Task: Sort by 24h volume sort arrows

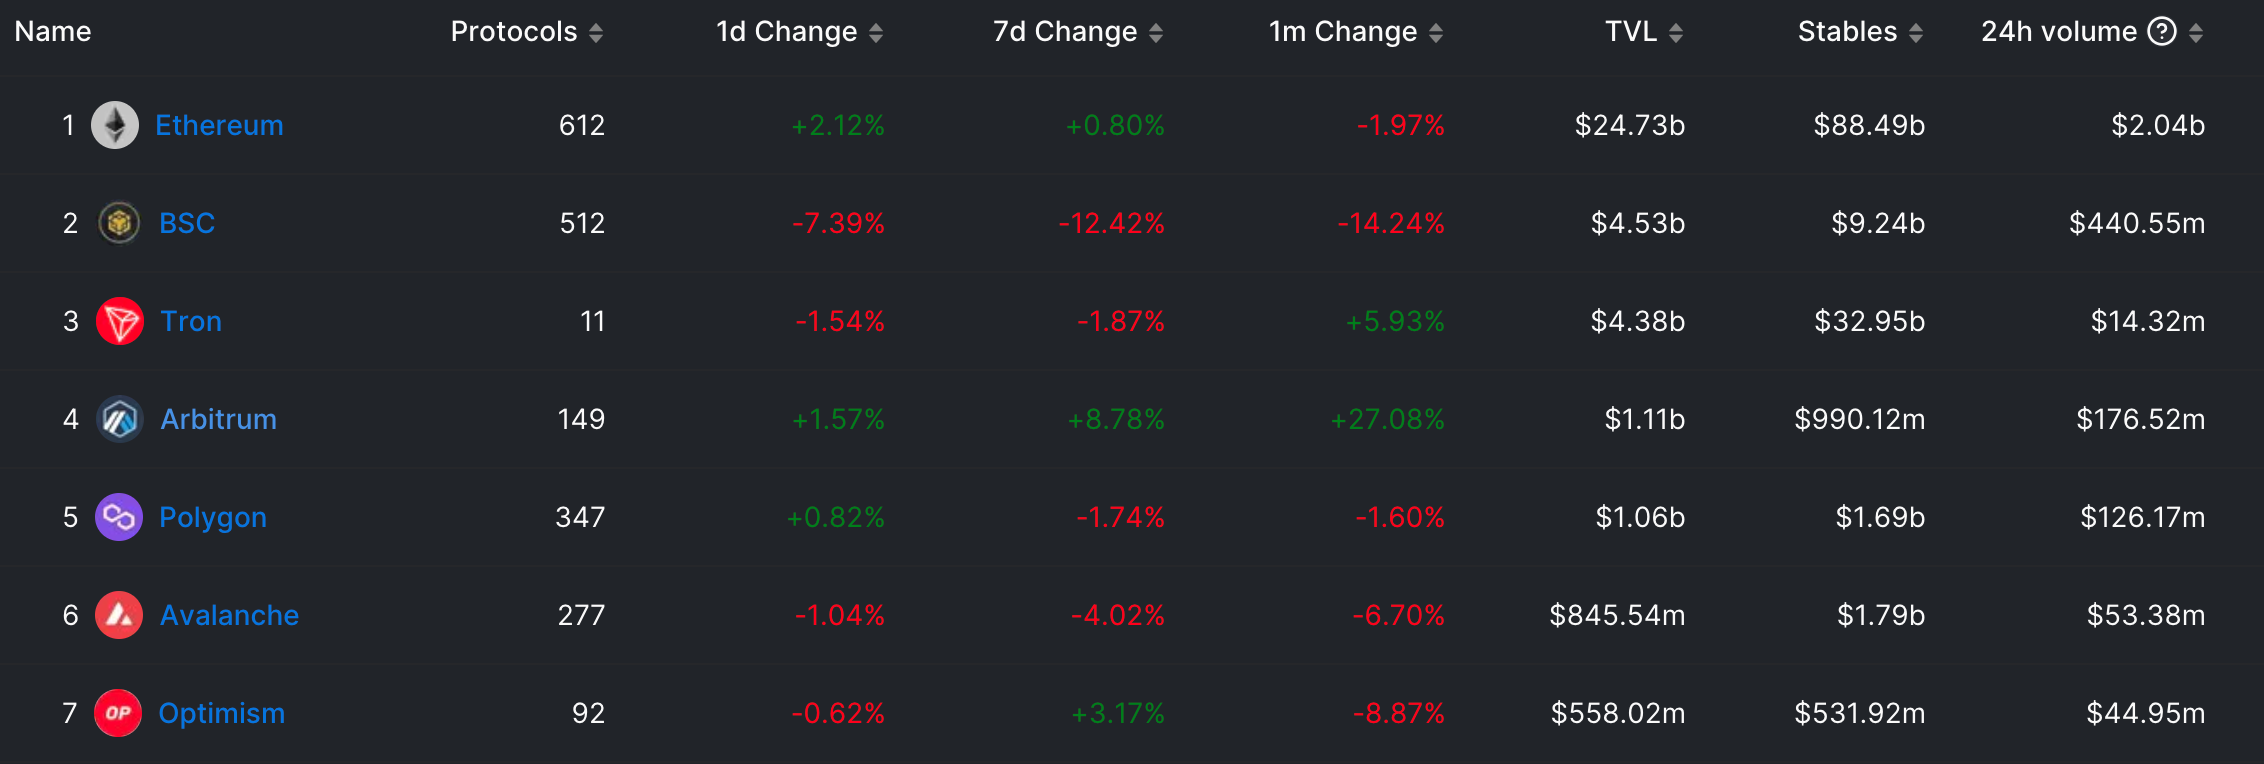Action: [x=2196, y=33]
